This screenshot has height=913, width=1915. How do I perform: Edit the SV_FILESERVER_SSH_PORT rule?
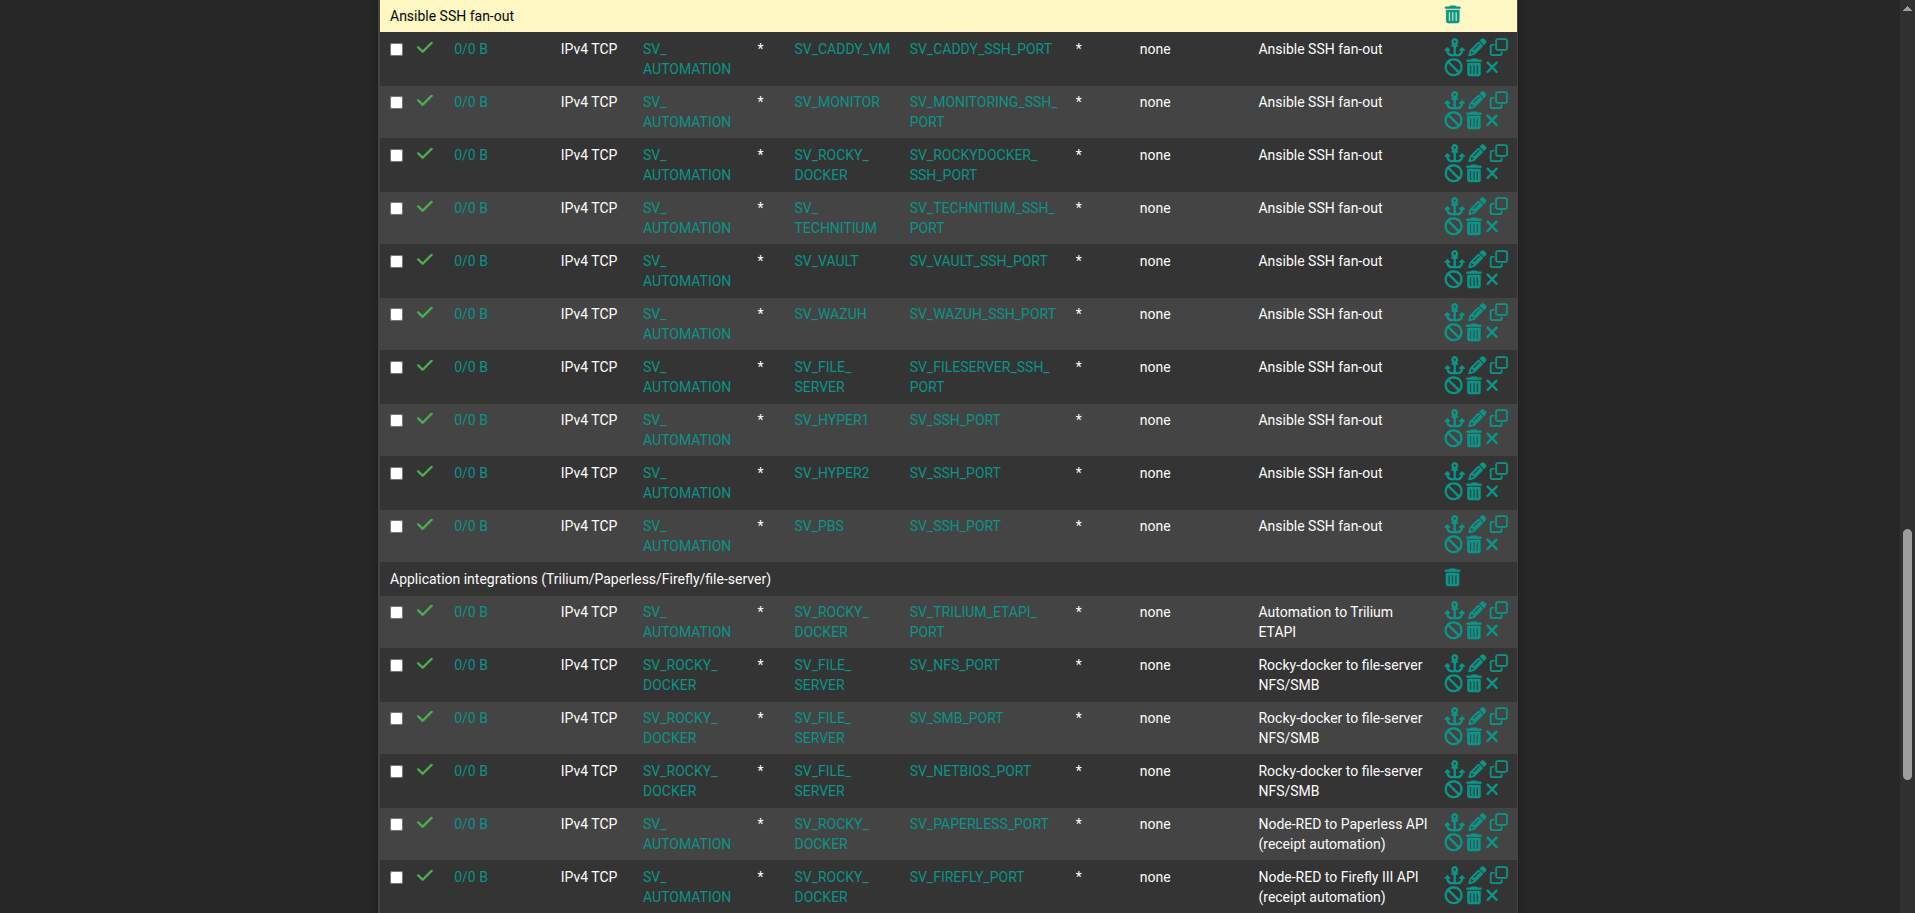tap(1477, 365)
